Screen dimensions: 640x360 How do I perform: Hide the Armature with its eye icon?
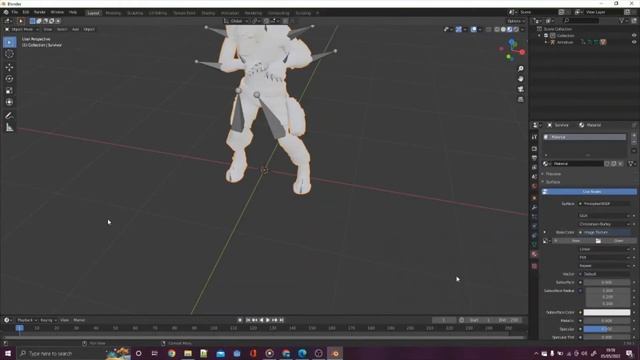634,42
